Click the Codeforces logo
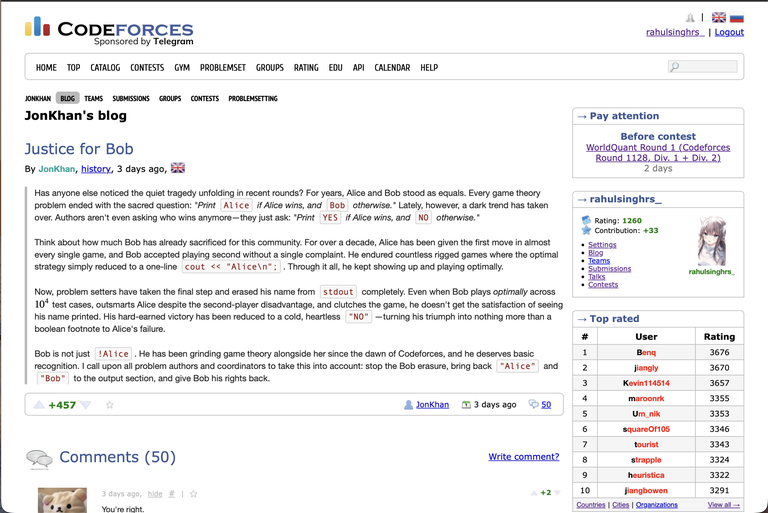The height and width of the screenshot is (513, 768). point(109,31)
